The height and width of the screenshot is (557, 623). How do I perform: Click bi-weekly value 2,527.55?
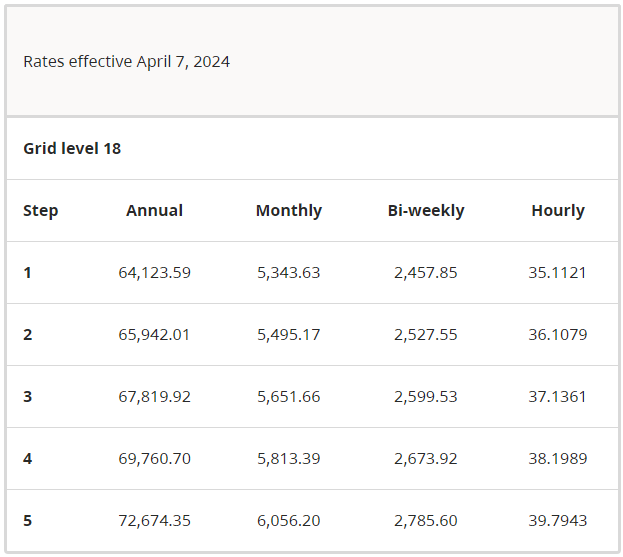425,335
